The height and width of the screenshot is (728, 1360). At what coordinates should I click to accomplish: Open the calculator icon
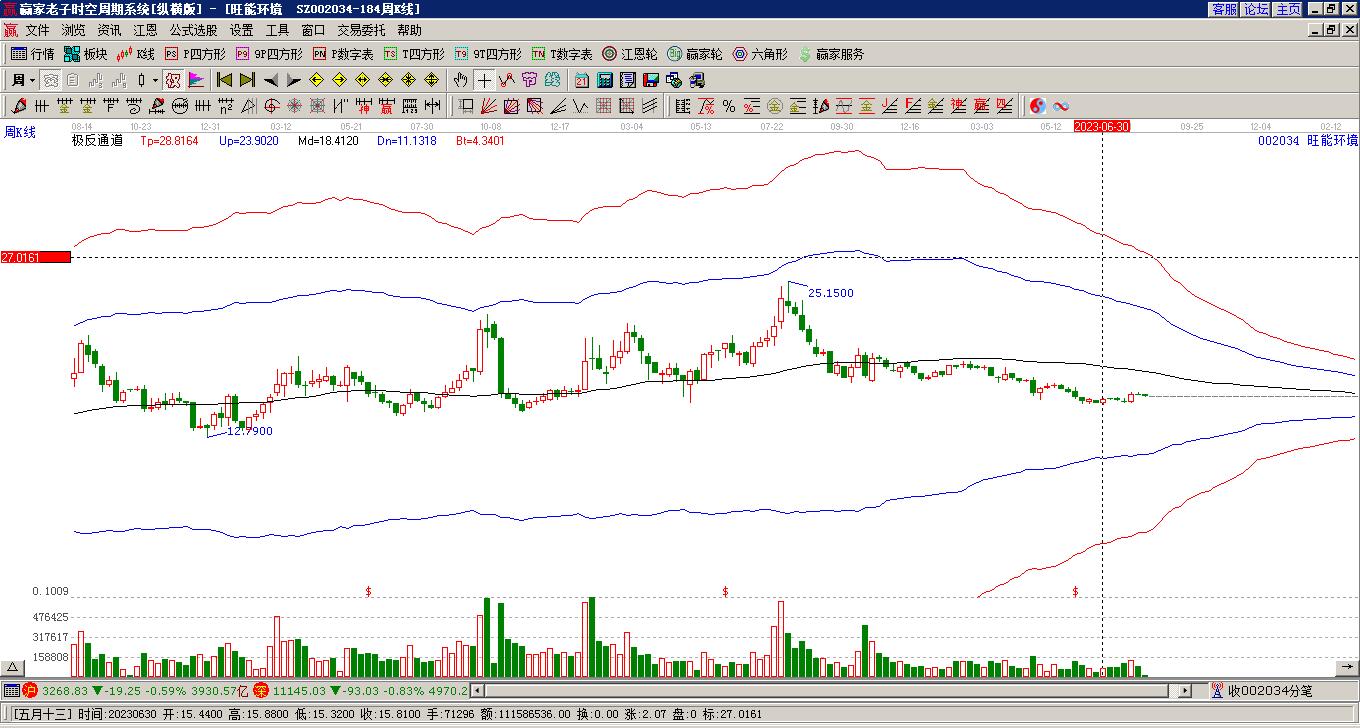click(x=604, y=80)
